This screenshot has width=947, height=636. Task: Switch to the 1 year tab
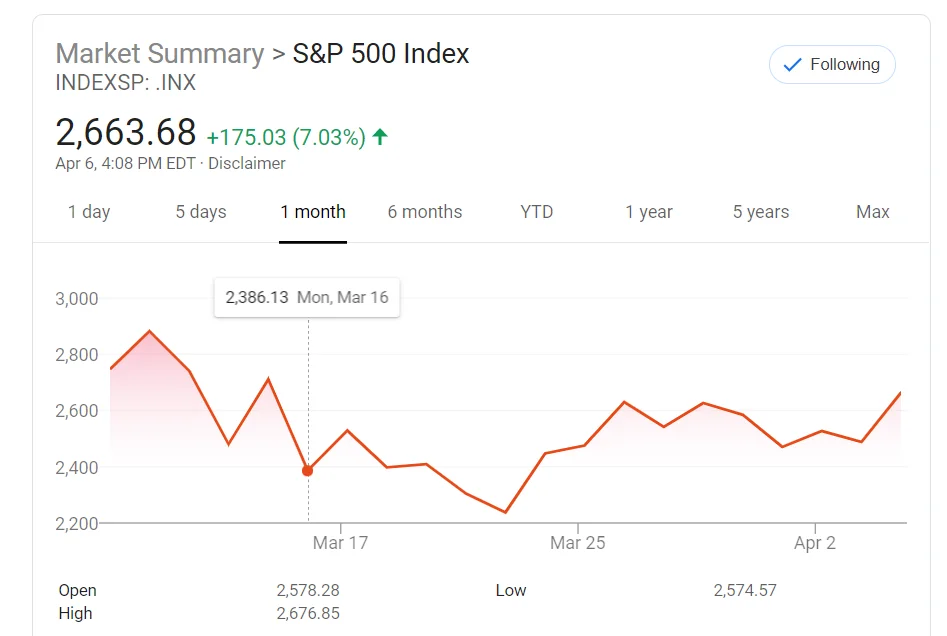click(649, 212)
